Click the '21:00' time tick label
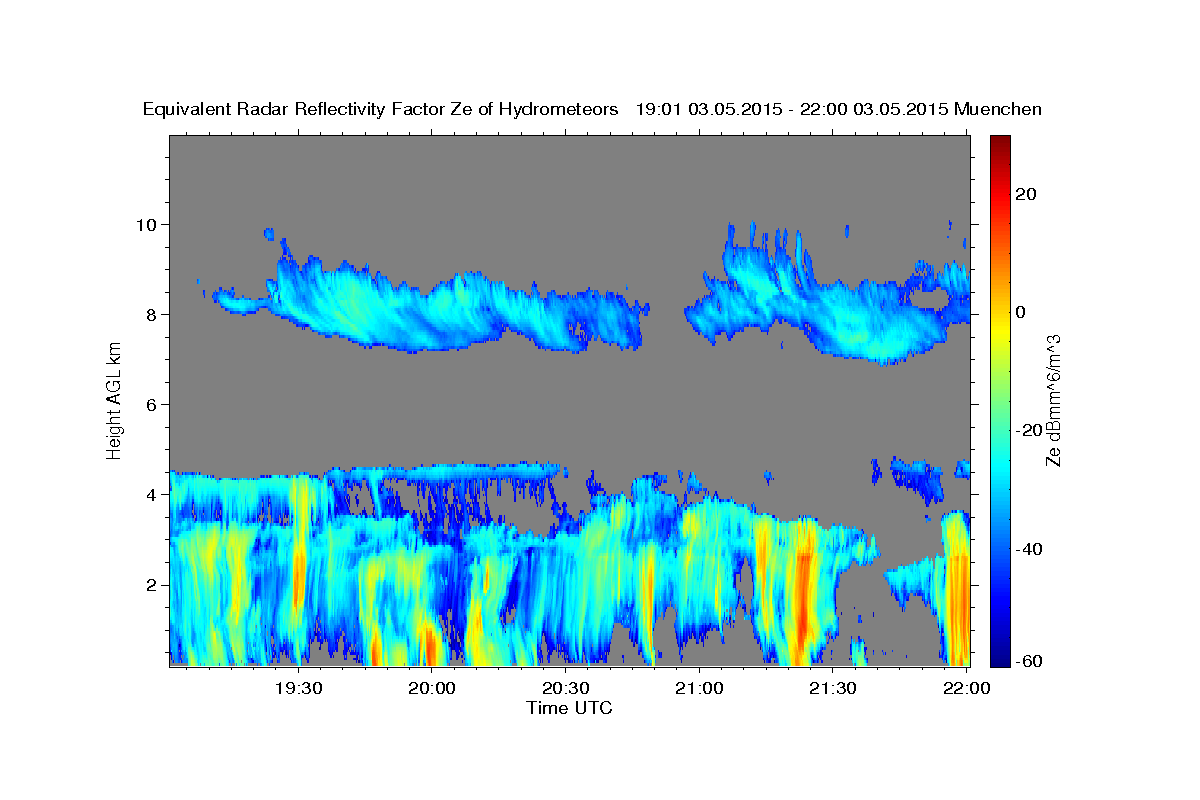 pyautogui.click(x=699, y=688)
